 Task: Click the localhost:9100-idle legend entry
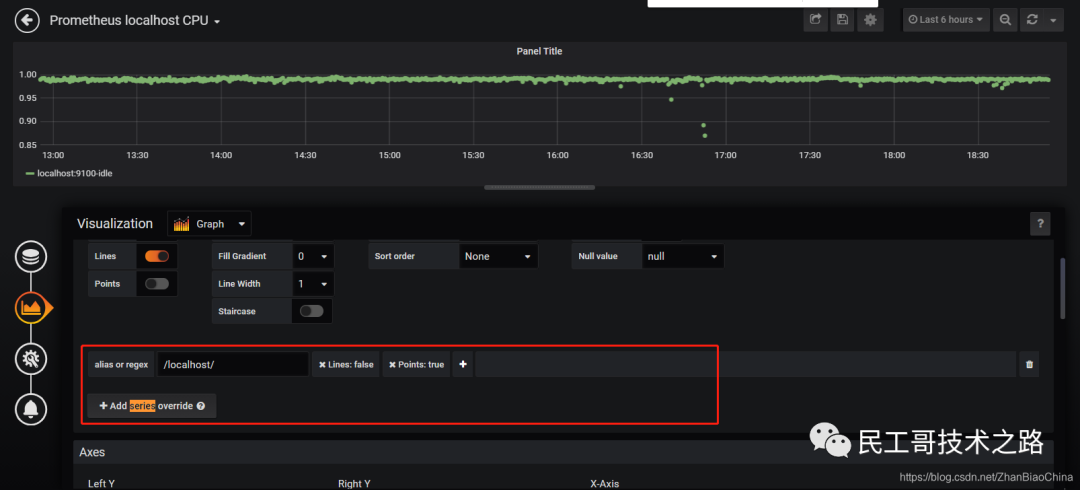click(x=74, y=174)
